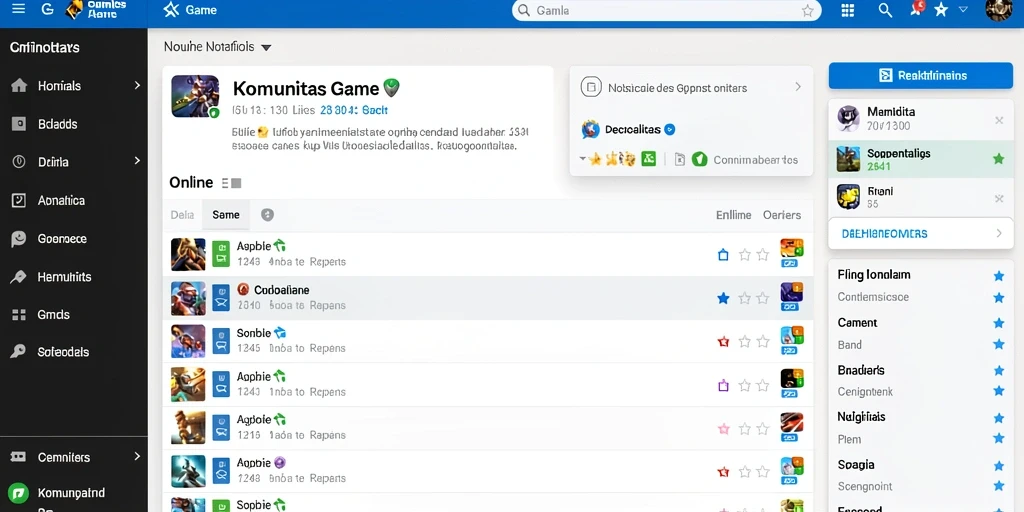This screenshot has width=1024, height=512.
Task: Open the hamburger menu in top bar
Action: 18,9
